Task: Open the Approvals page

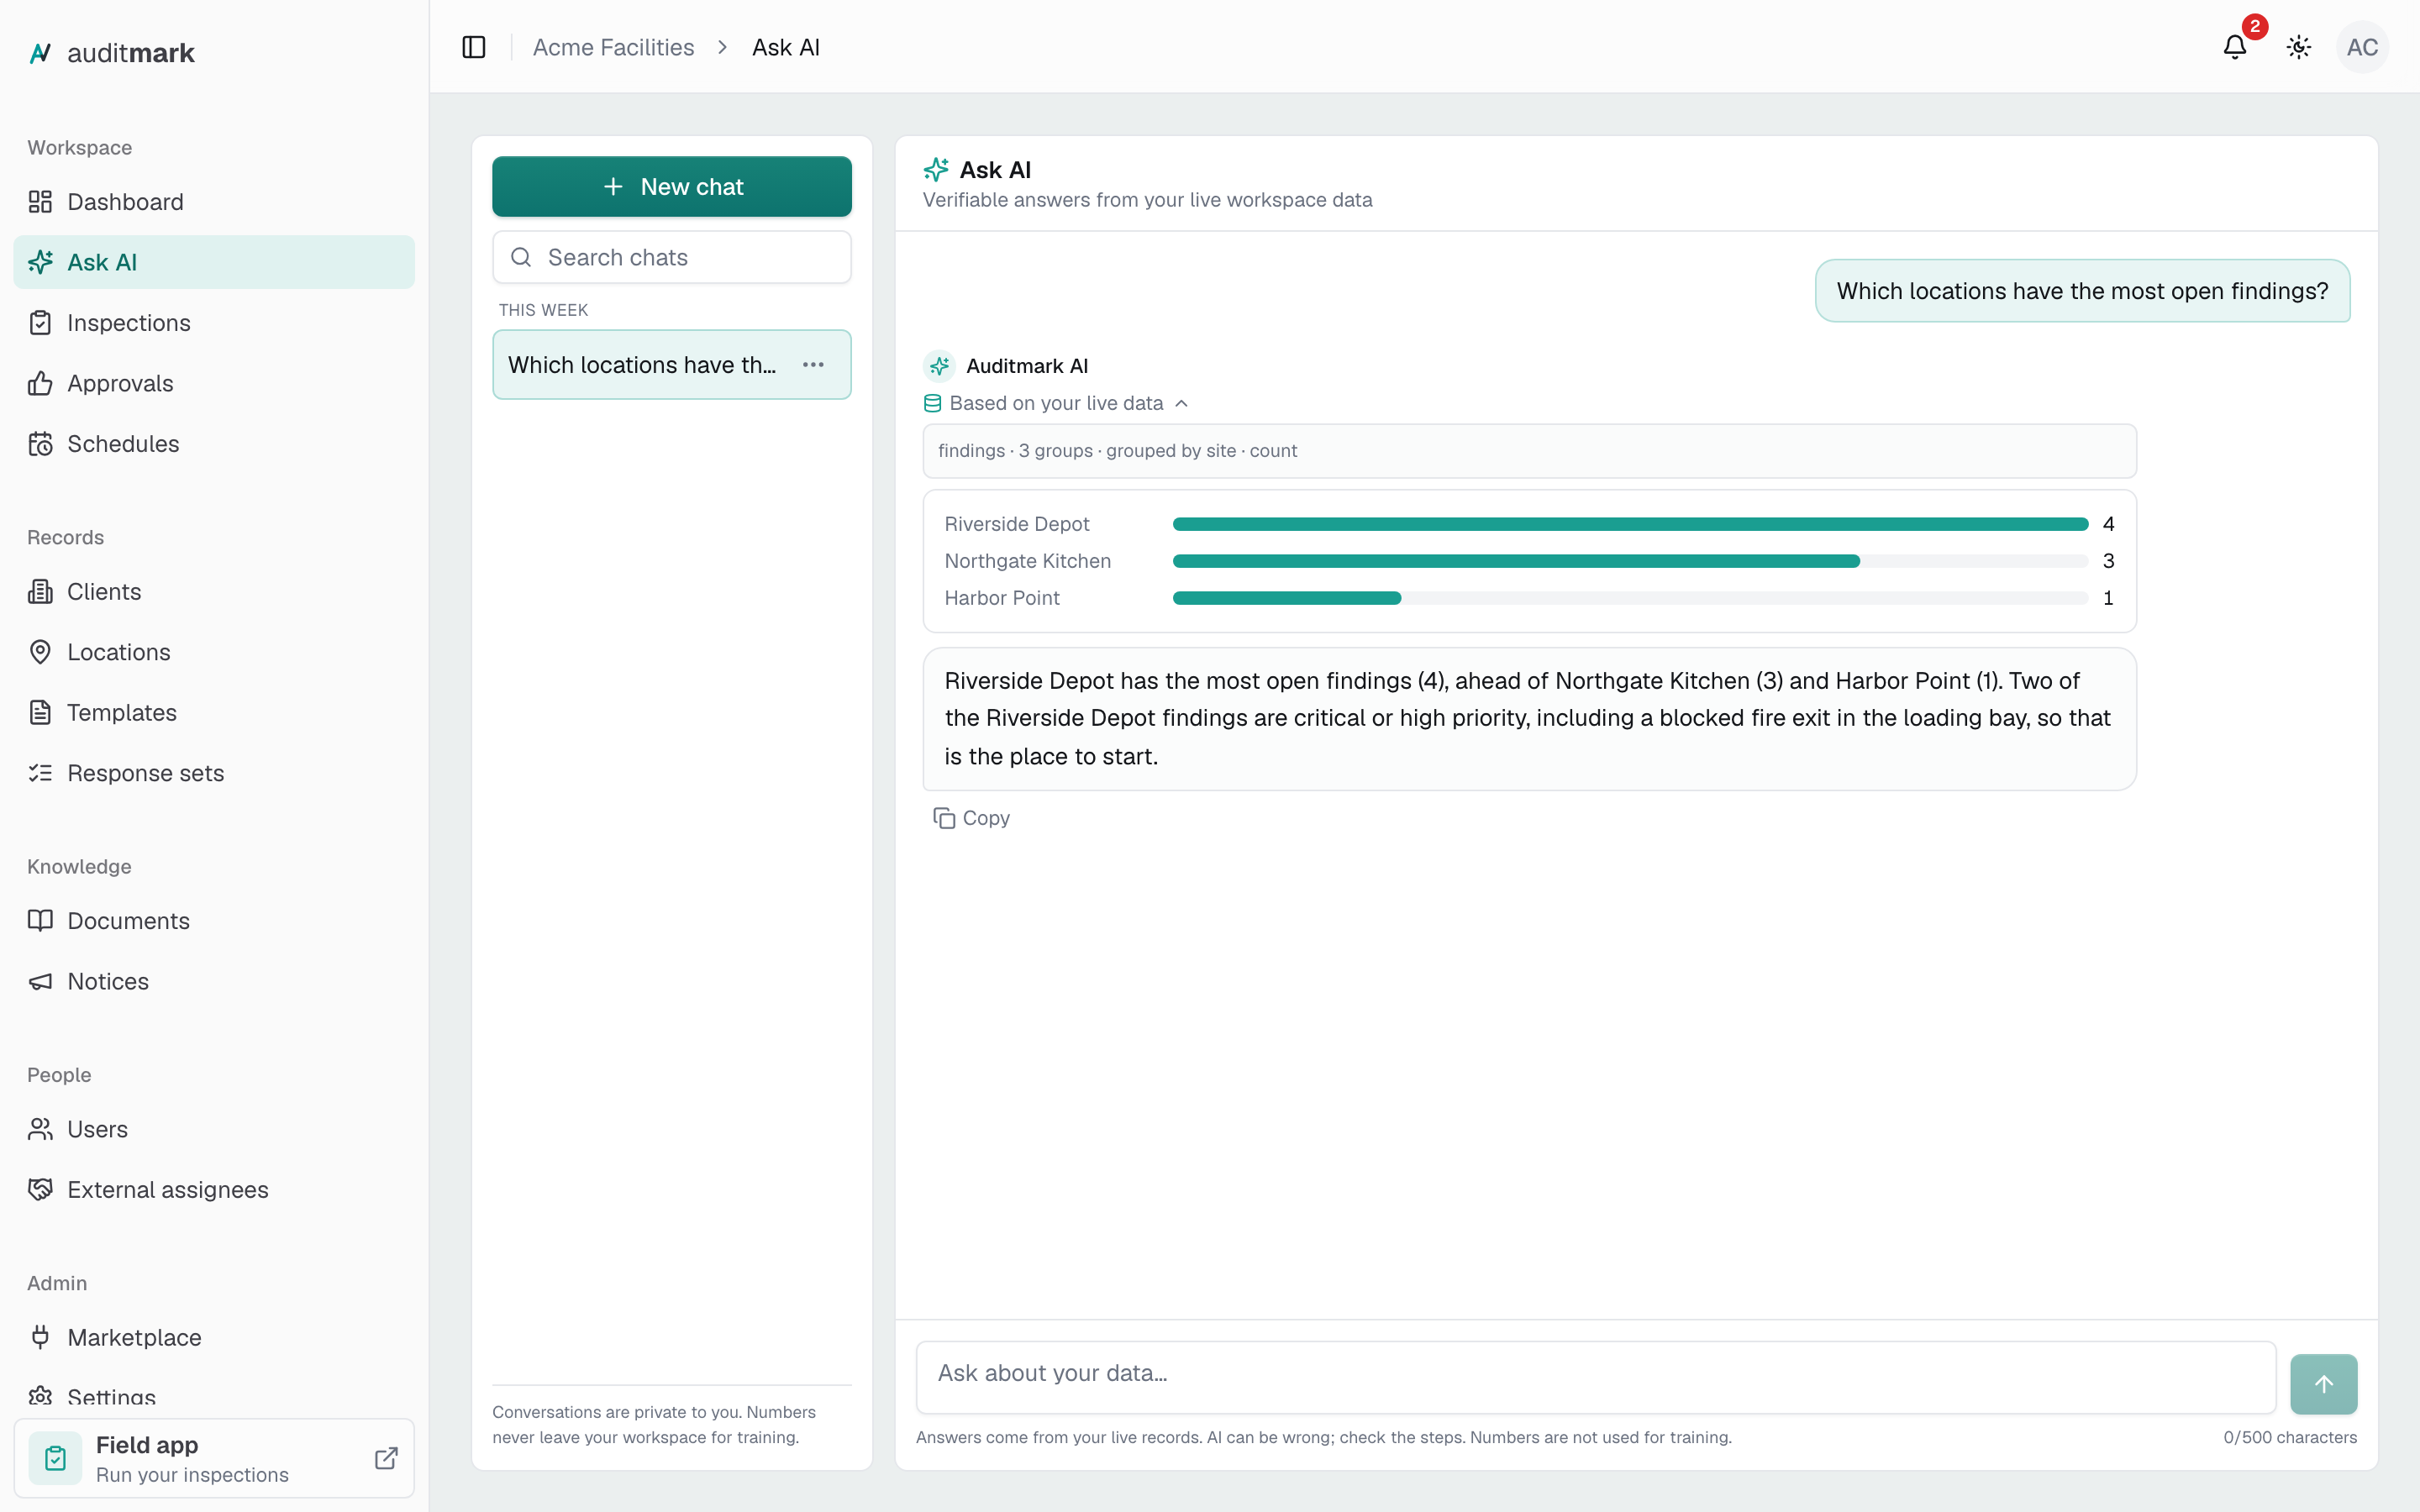Action: coord(214,383)
